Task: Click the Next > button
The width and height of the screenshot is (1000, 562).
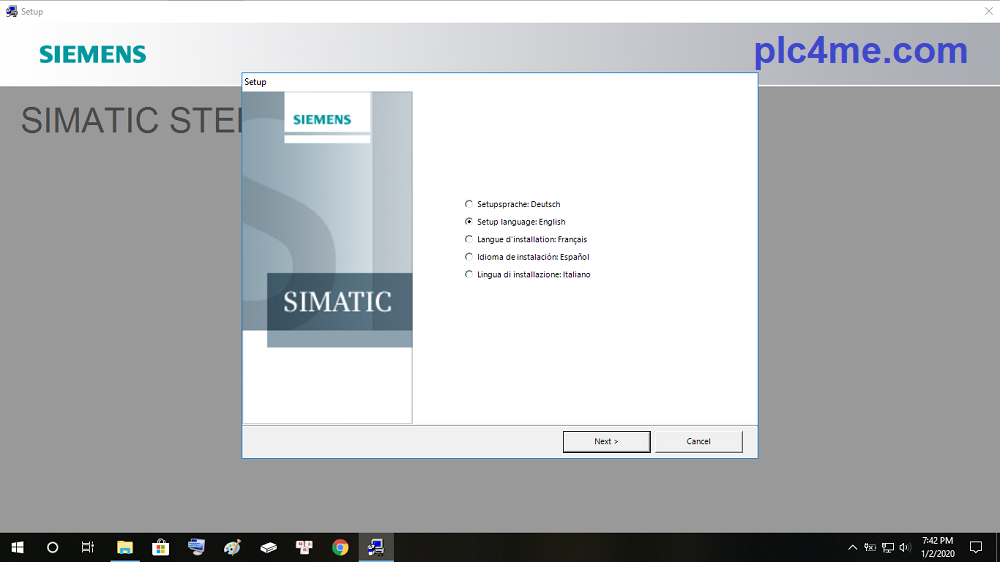Action: [606, 441]
